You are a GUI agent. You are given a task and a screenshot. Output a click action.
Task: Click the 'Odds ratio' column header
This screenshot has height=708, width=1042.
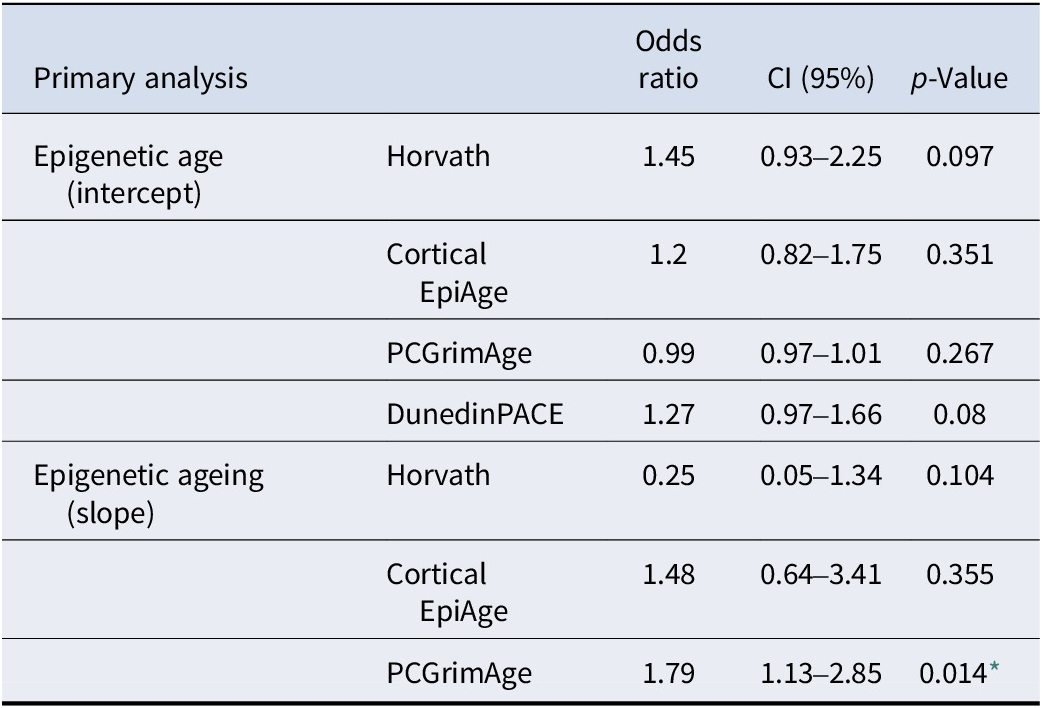[x=668, y=60]
